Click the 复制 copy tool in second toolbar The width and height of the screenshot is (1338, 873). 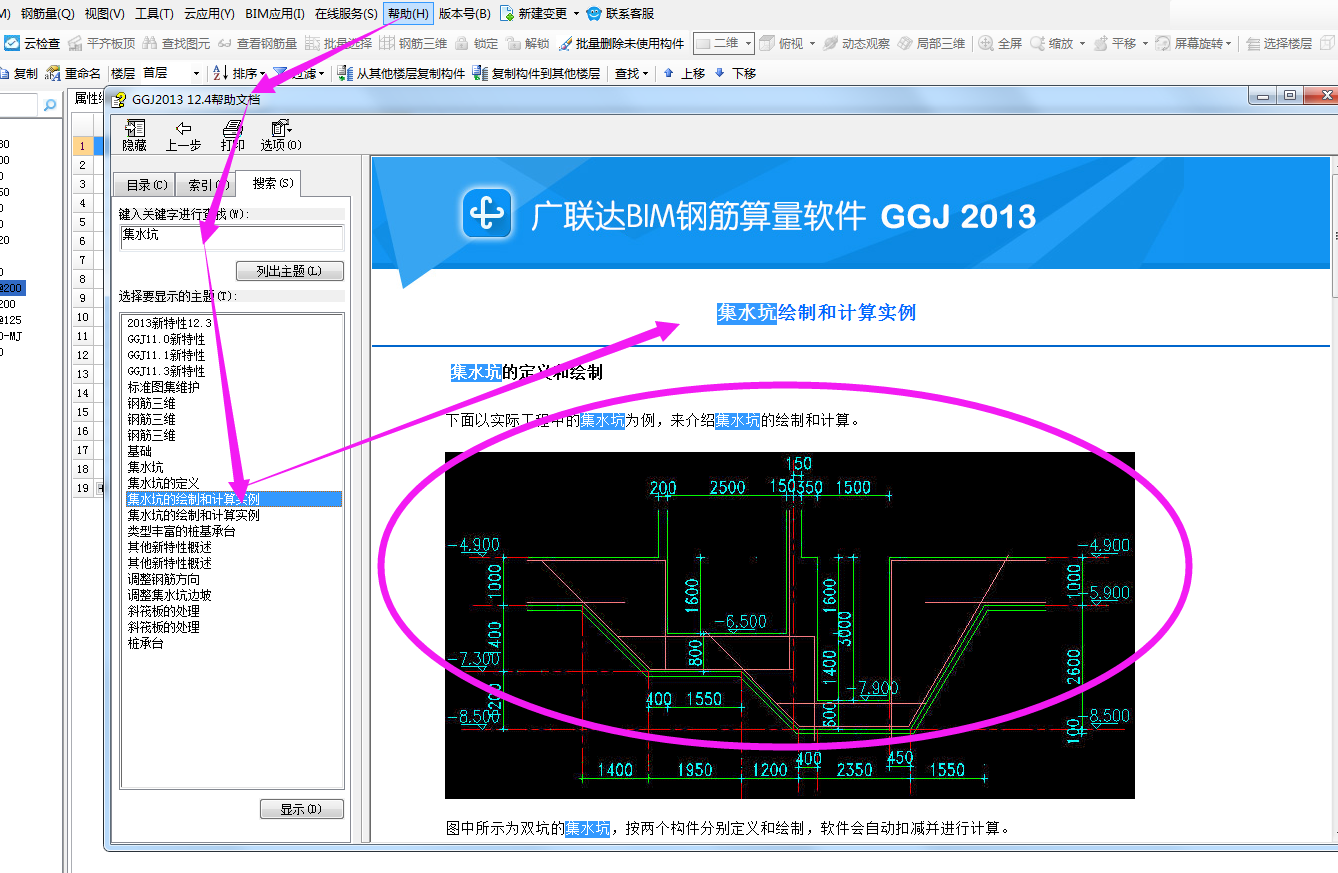[19, 74]
